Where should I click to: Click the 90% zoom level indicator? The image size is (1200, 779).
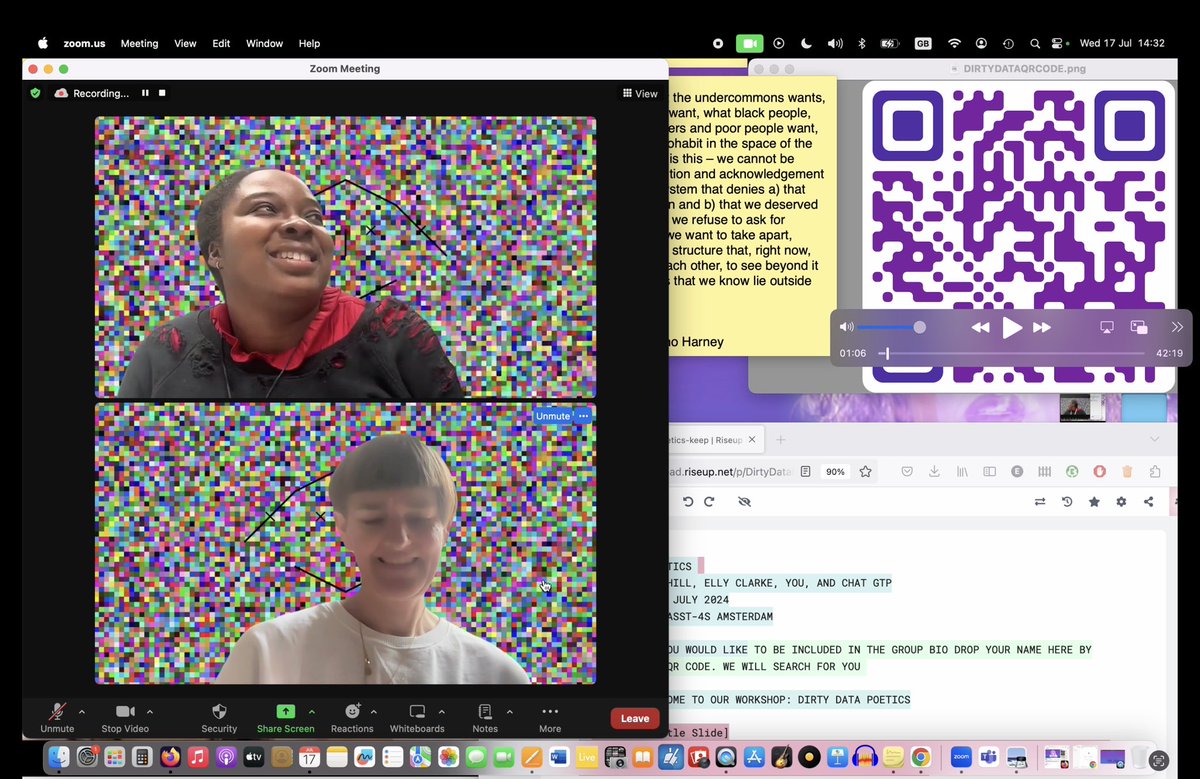[x=835, y=471]
